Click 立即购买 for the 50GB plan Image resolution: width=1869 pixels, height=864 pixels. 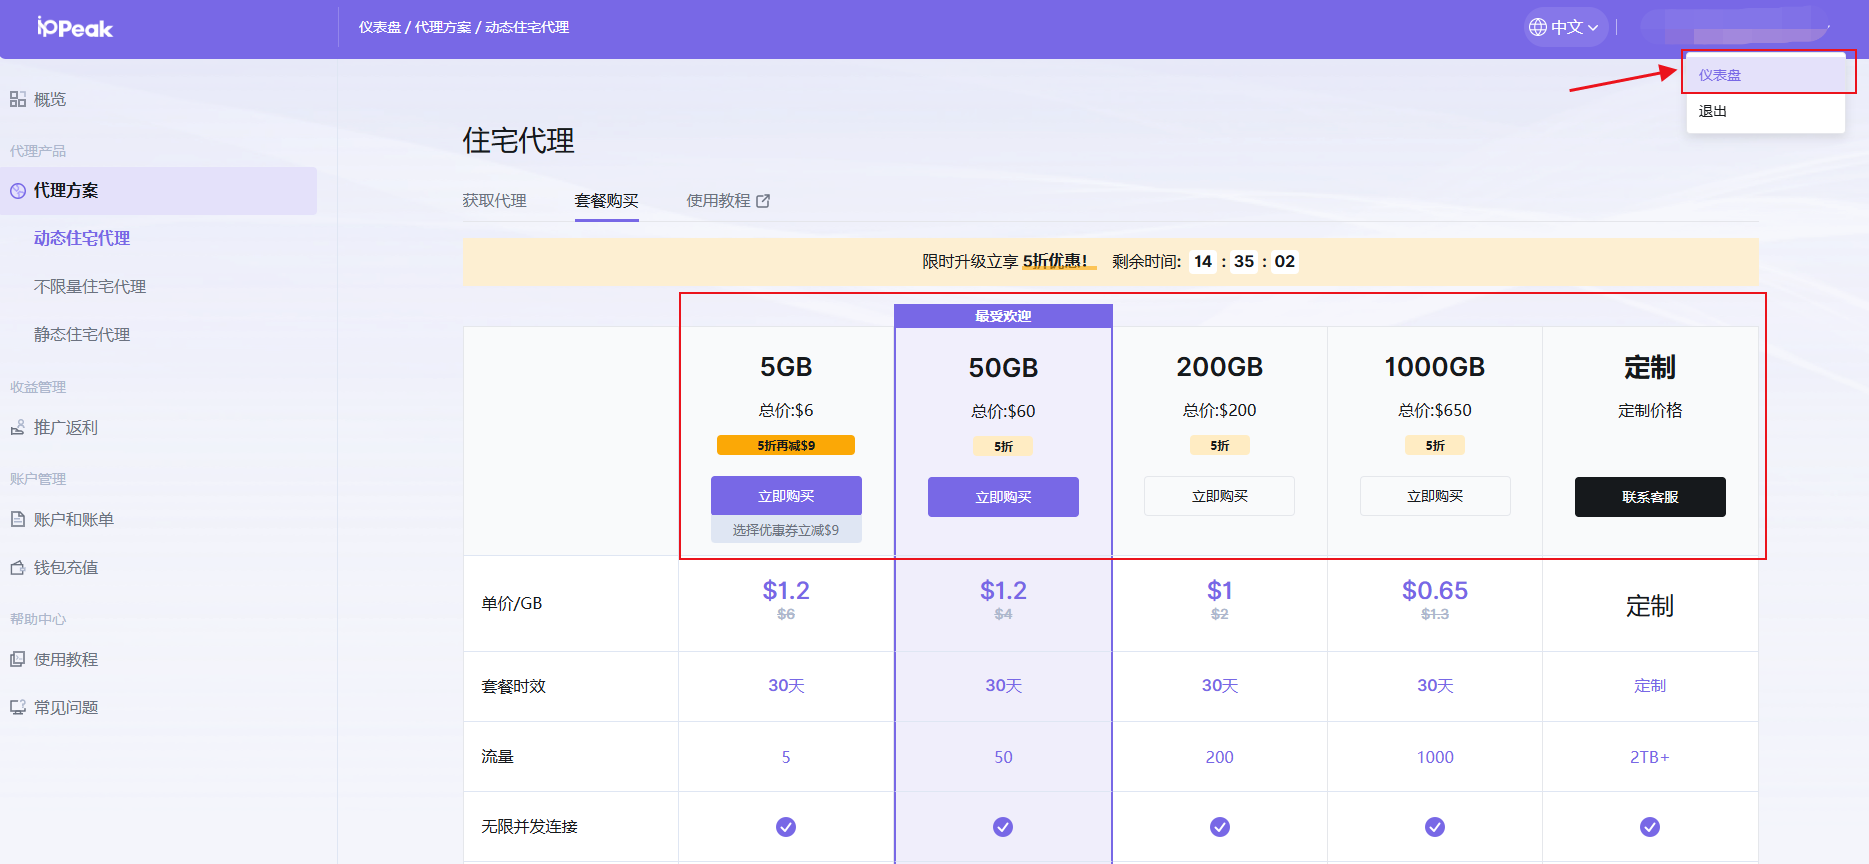(x=1003, y=497)
